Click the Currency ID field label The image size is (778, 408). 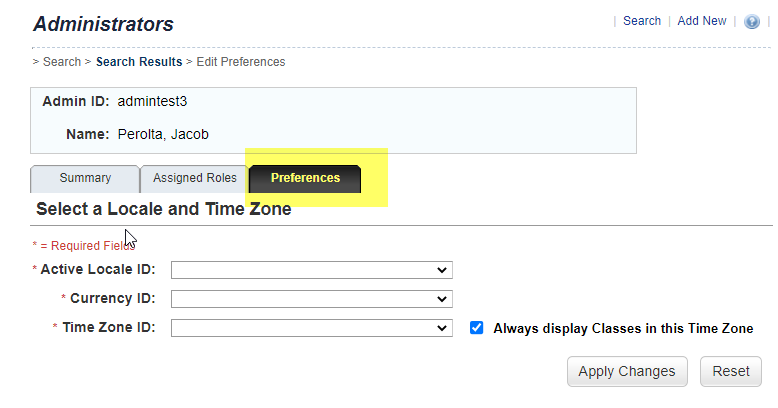(x=113, y=298)
